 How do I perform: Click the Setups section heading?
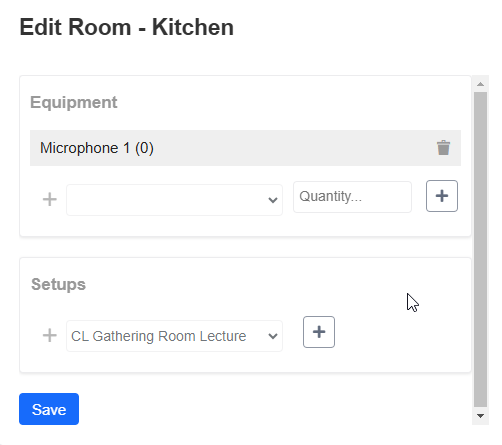pos(58,284)
